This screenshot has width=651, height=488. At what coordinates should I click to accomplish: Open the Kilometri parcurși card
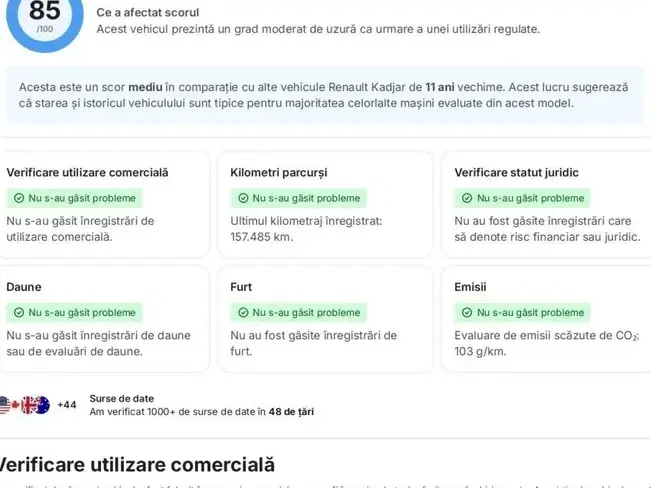click(x=326, y=205)
